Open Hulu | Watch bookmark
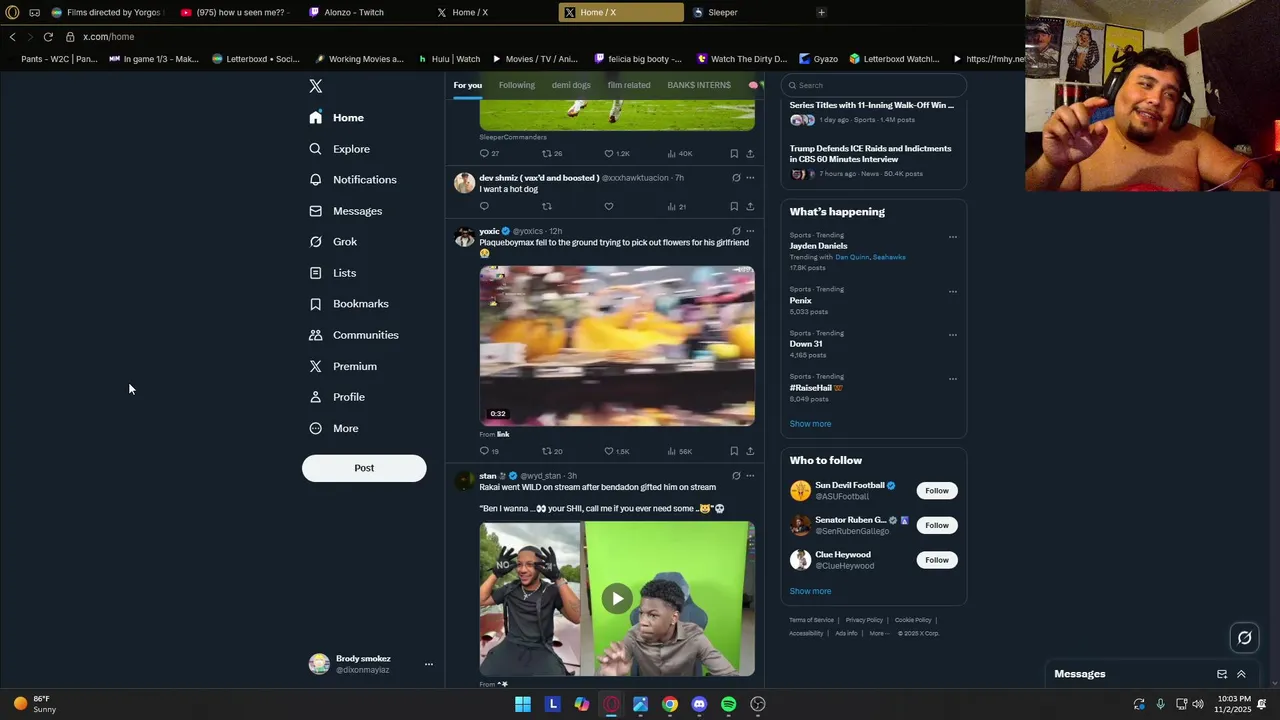 click(x=449, y=59)
